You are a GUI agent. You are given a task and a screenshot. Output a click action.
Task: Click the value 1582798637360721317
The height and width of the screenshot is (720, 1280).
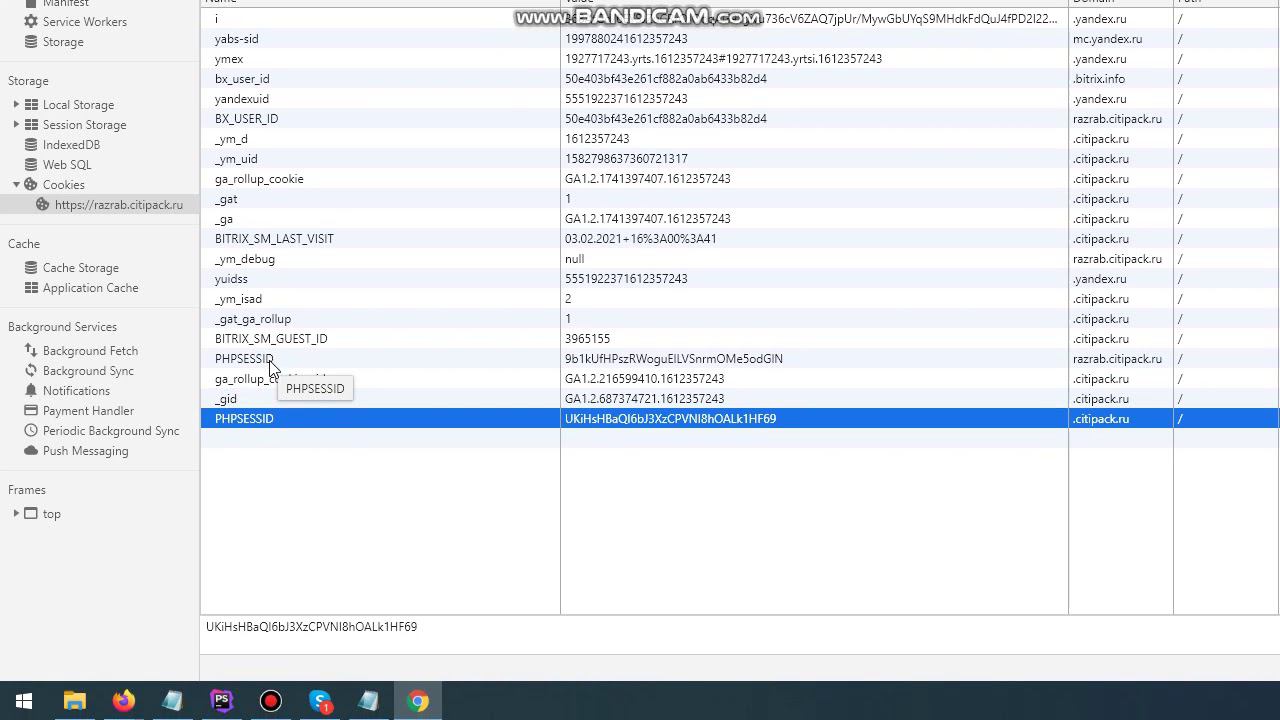[626, 158]
